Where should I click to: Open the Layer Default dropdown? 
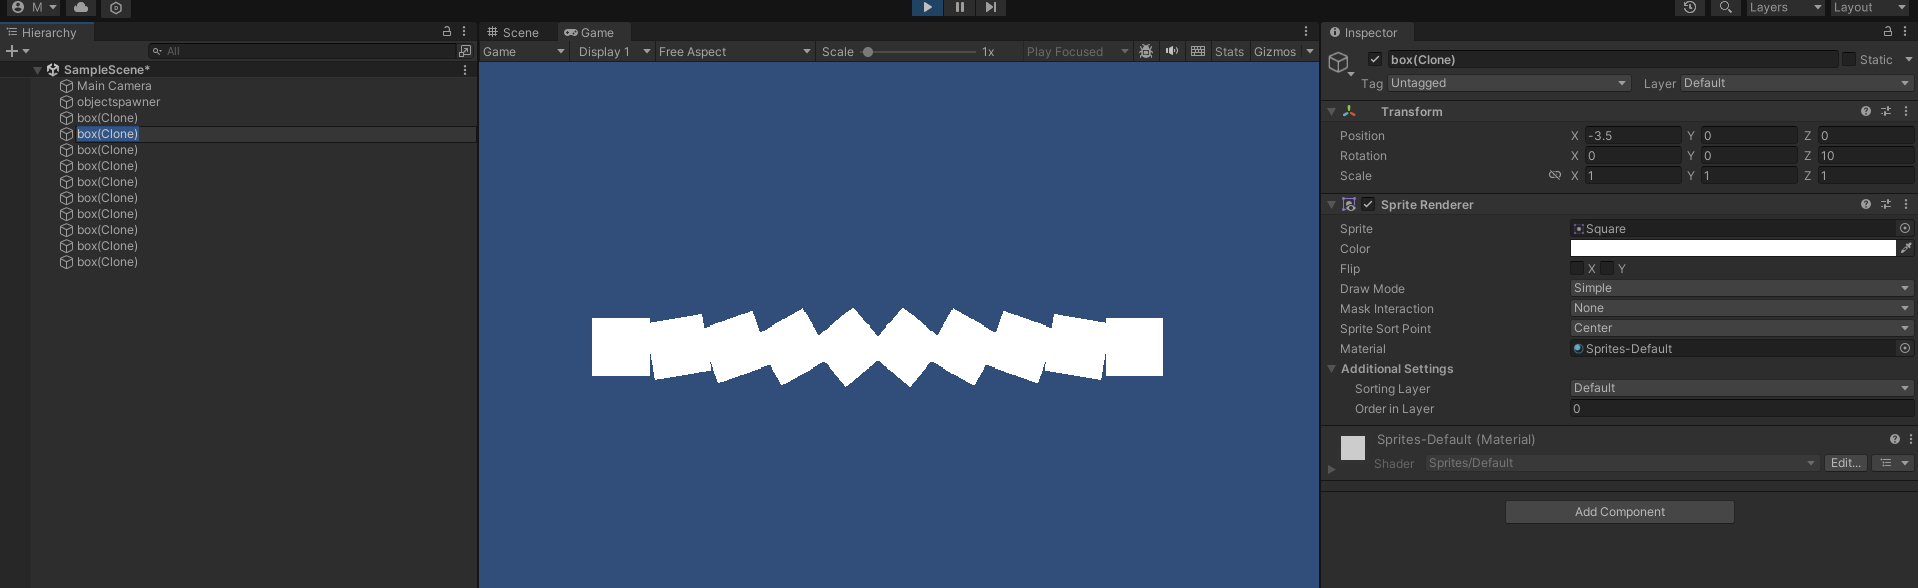(x=1797, y=83)
